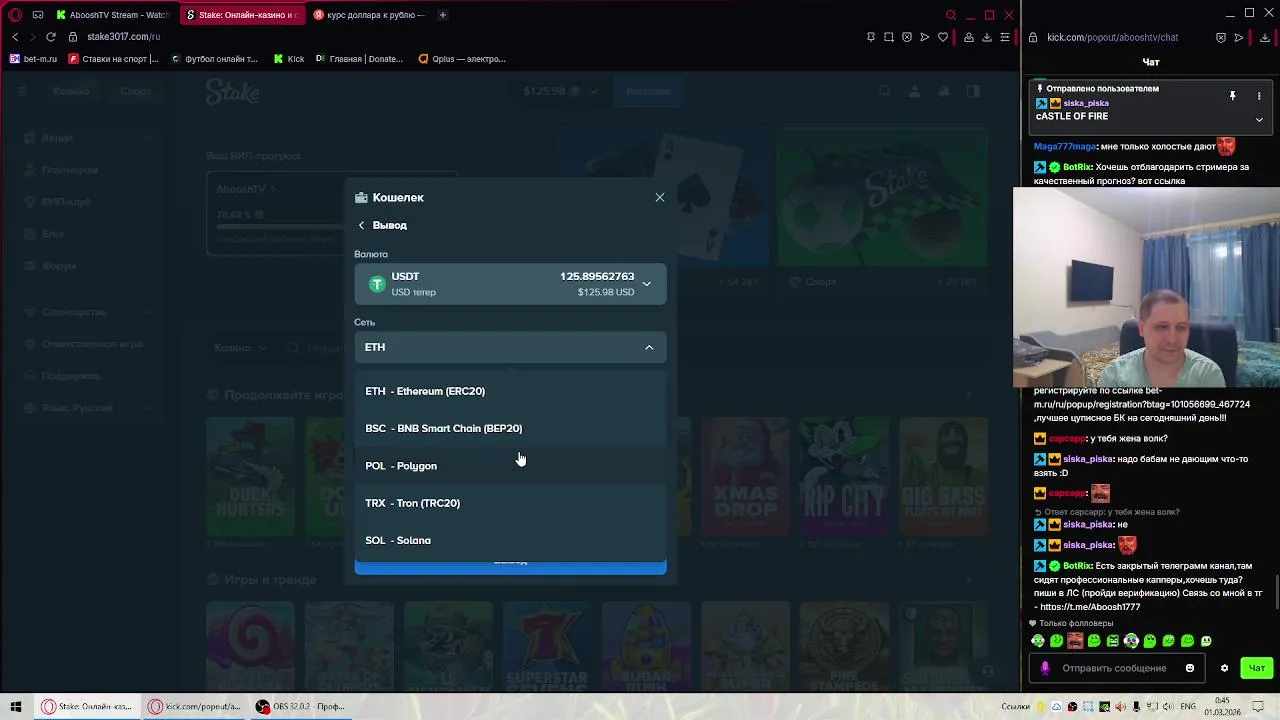Click the purple microphone chat icon

click(1045, 668)
